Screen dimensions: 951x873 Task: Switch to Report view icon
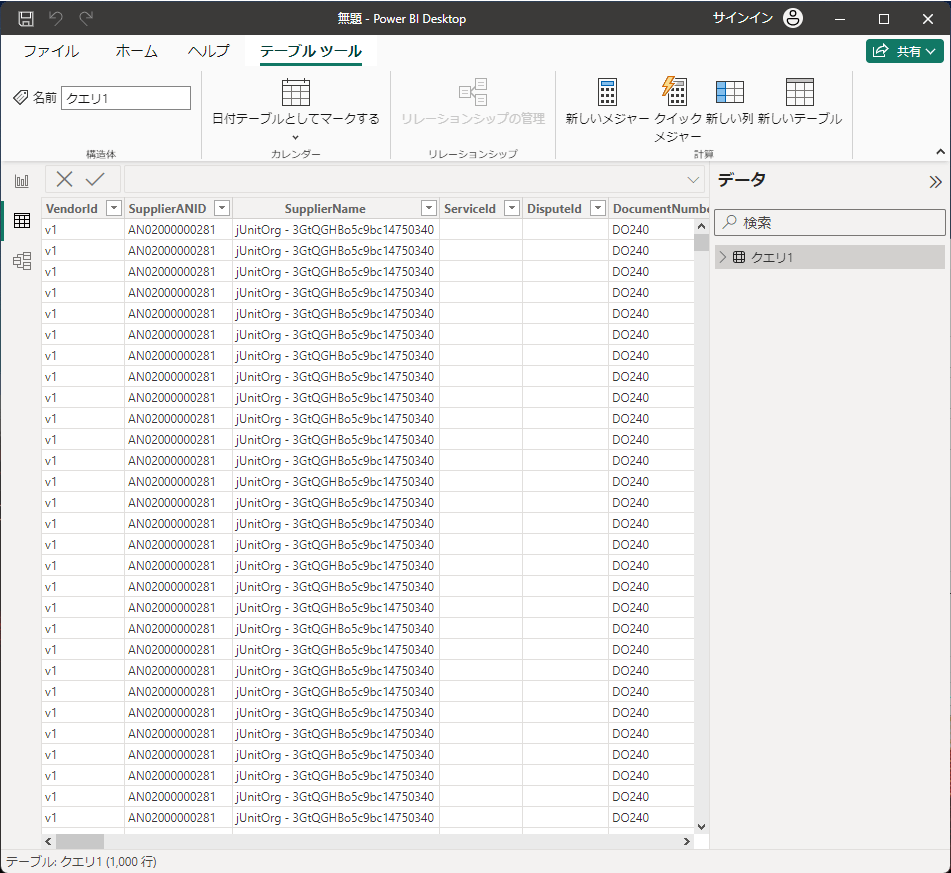pyautogui.click(x=22, y=181)
